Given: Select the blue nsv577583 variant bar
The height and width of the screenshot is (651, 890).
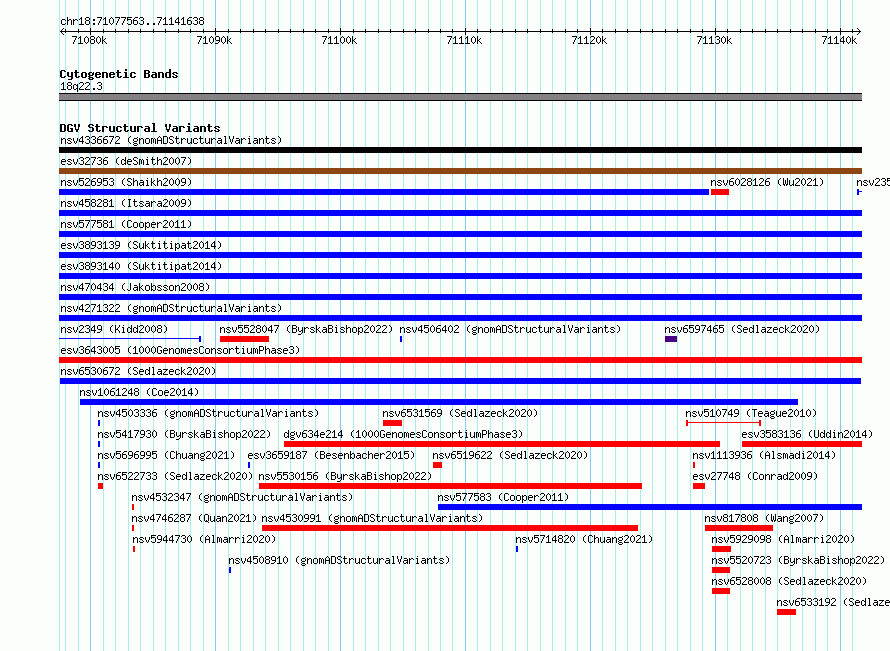Looking at the screenshot, I should click(x=650, y=507).
